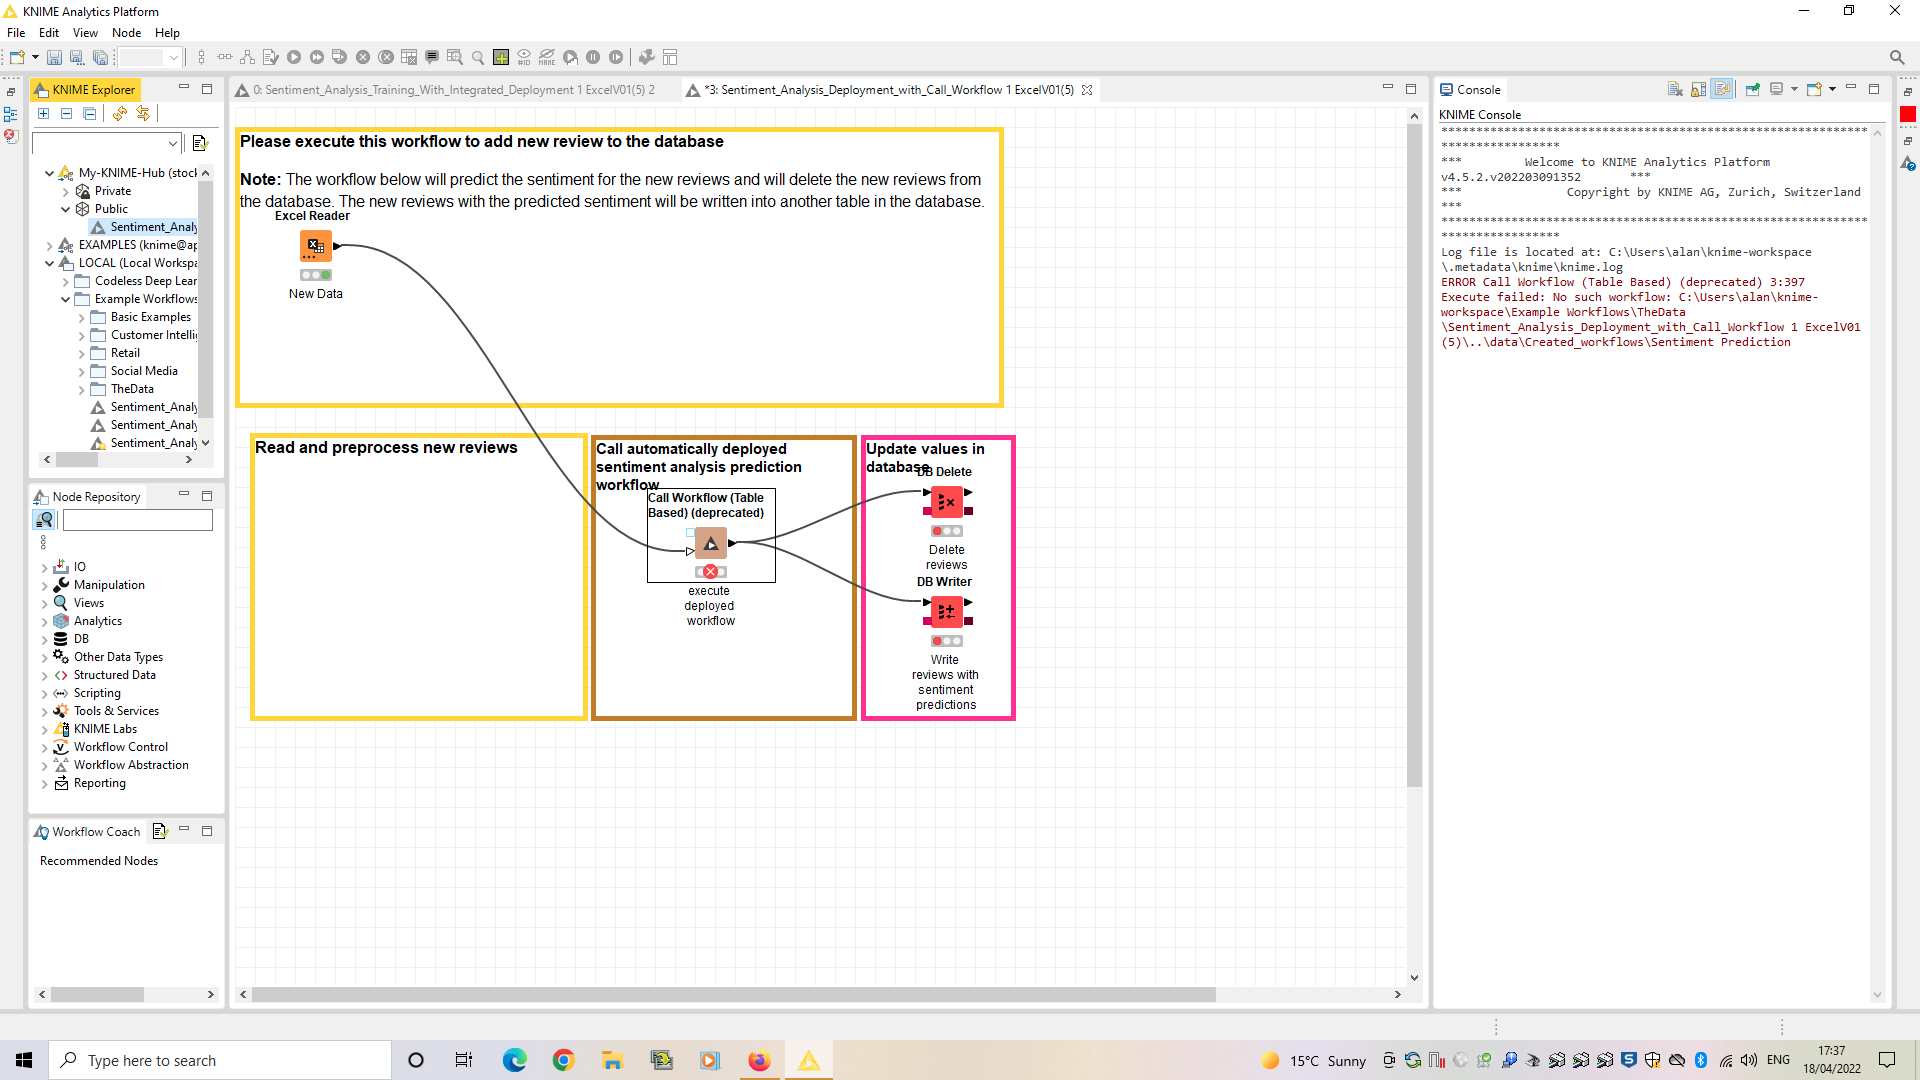Open Firefox from the taskbar
The width and height of the screenshot is (1920, 1080).
[759, 1060]
